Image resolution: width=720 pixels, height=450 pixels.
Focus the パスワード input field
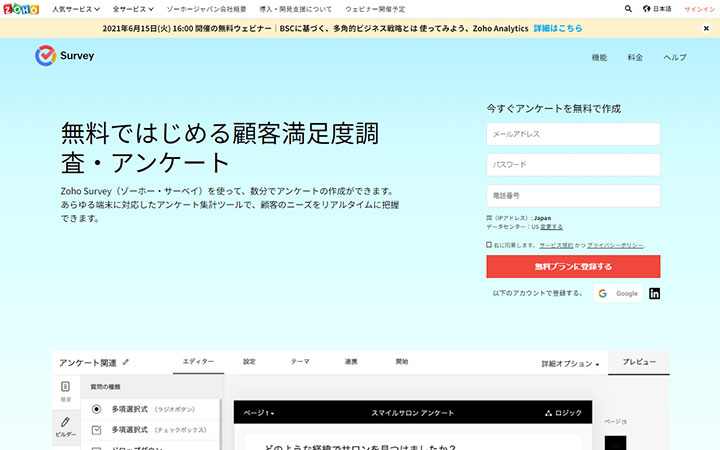coord(573,165)
